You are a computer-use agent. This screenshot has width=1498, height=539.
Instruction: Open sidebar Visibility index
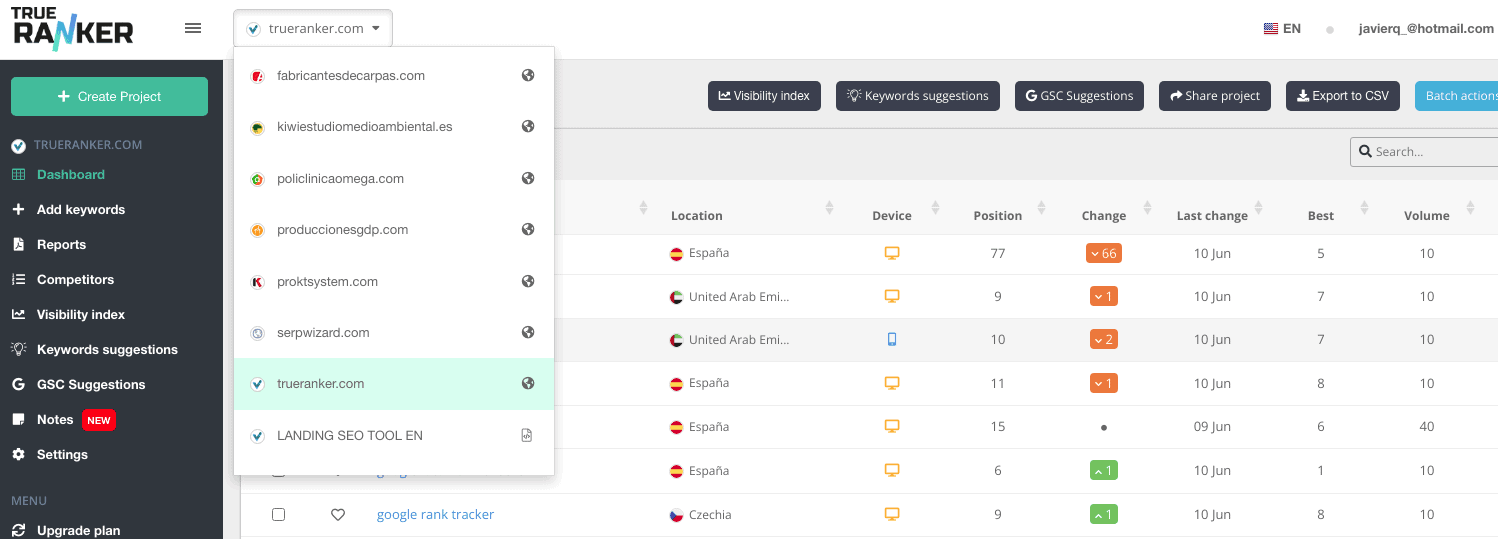click(x=80, y=314)
